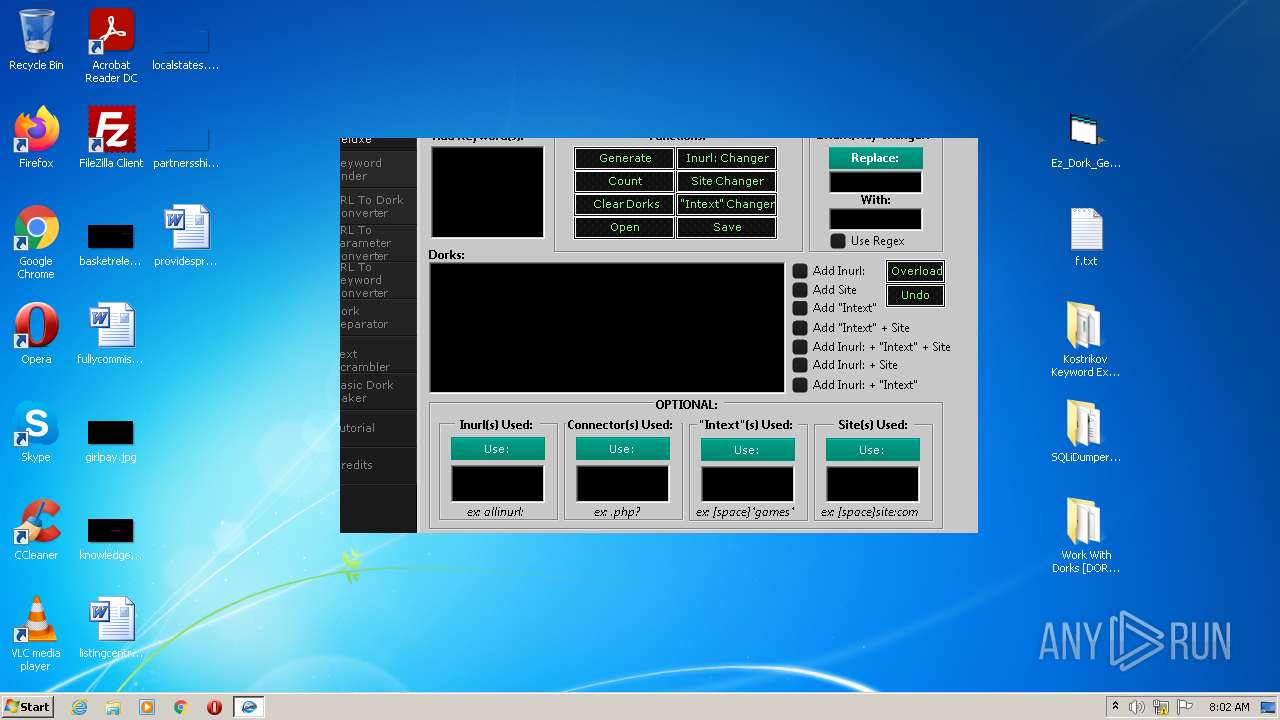Viewport: 1280px width, 720px height.
Task: Click the Chrome taskbar icon
Action: pyautogui.click(x=181, y=707)
